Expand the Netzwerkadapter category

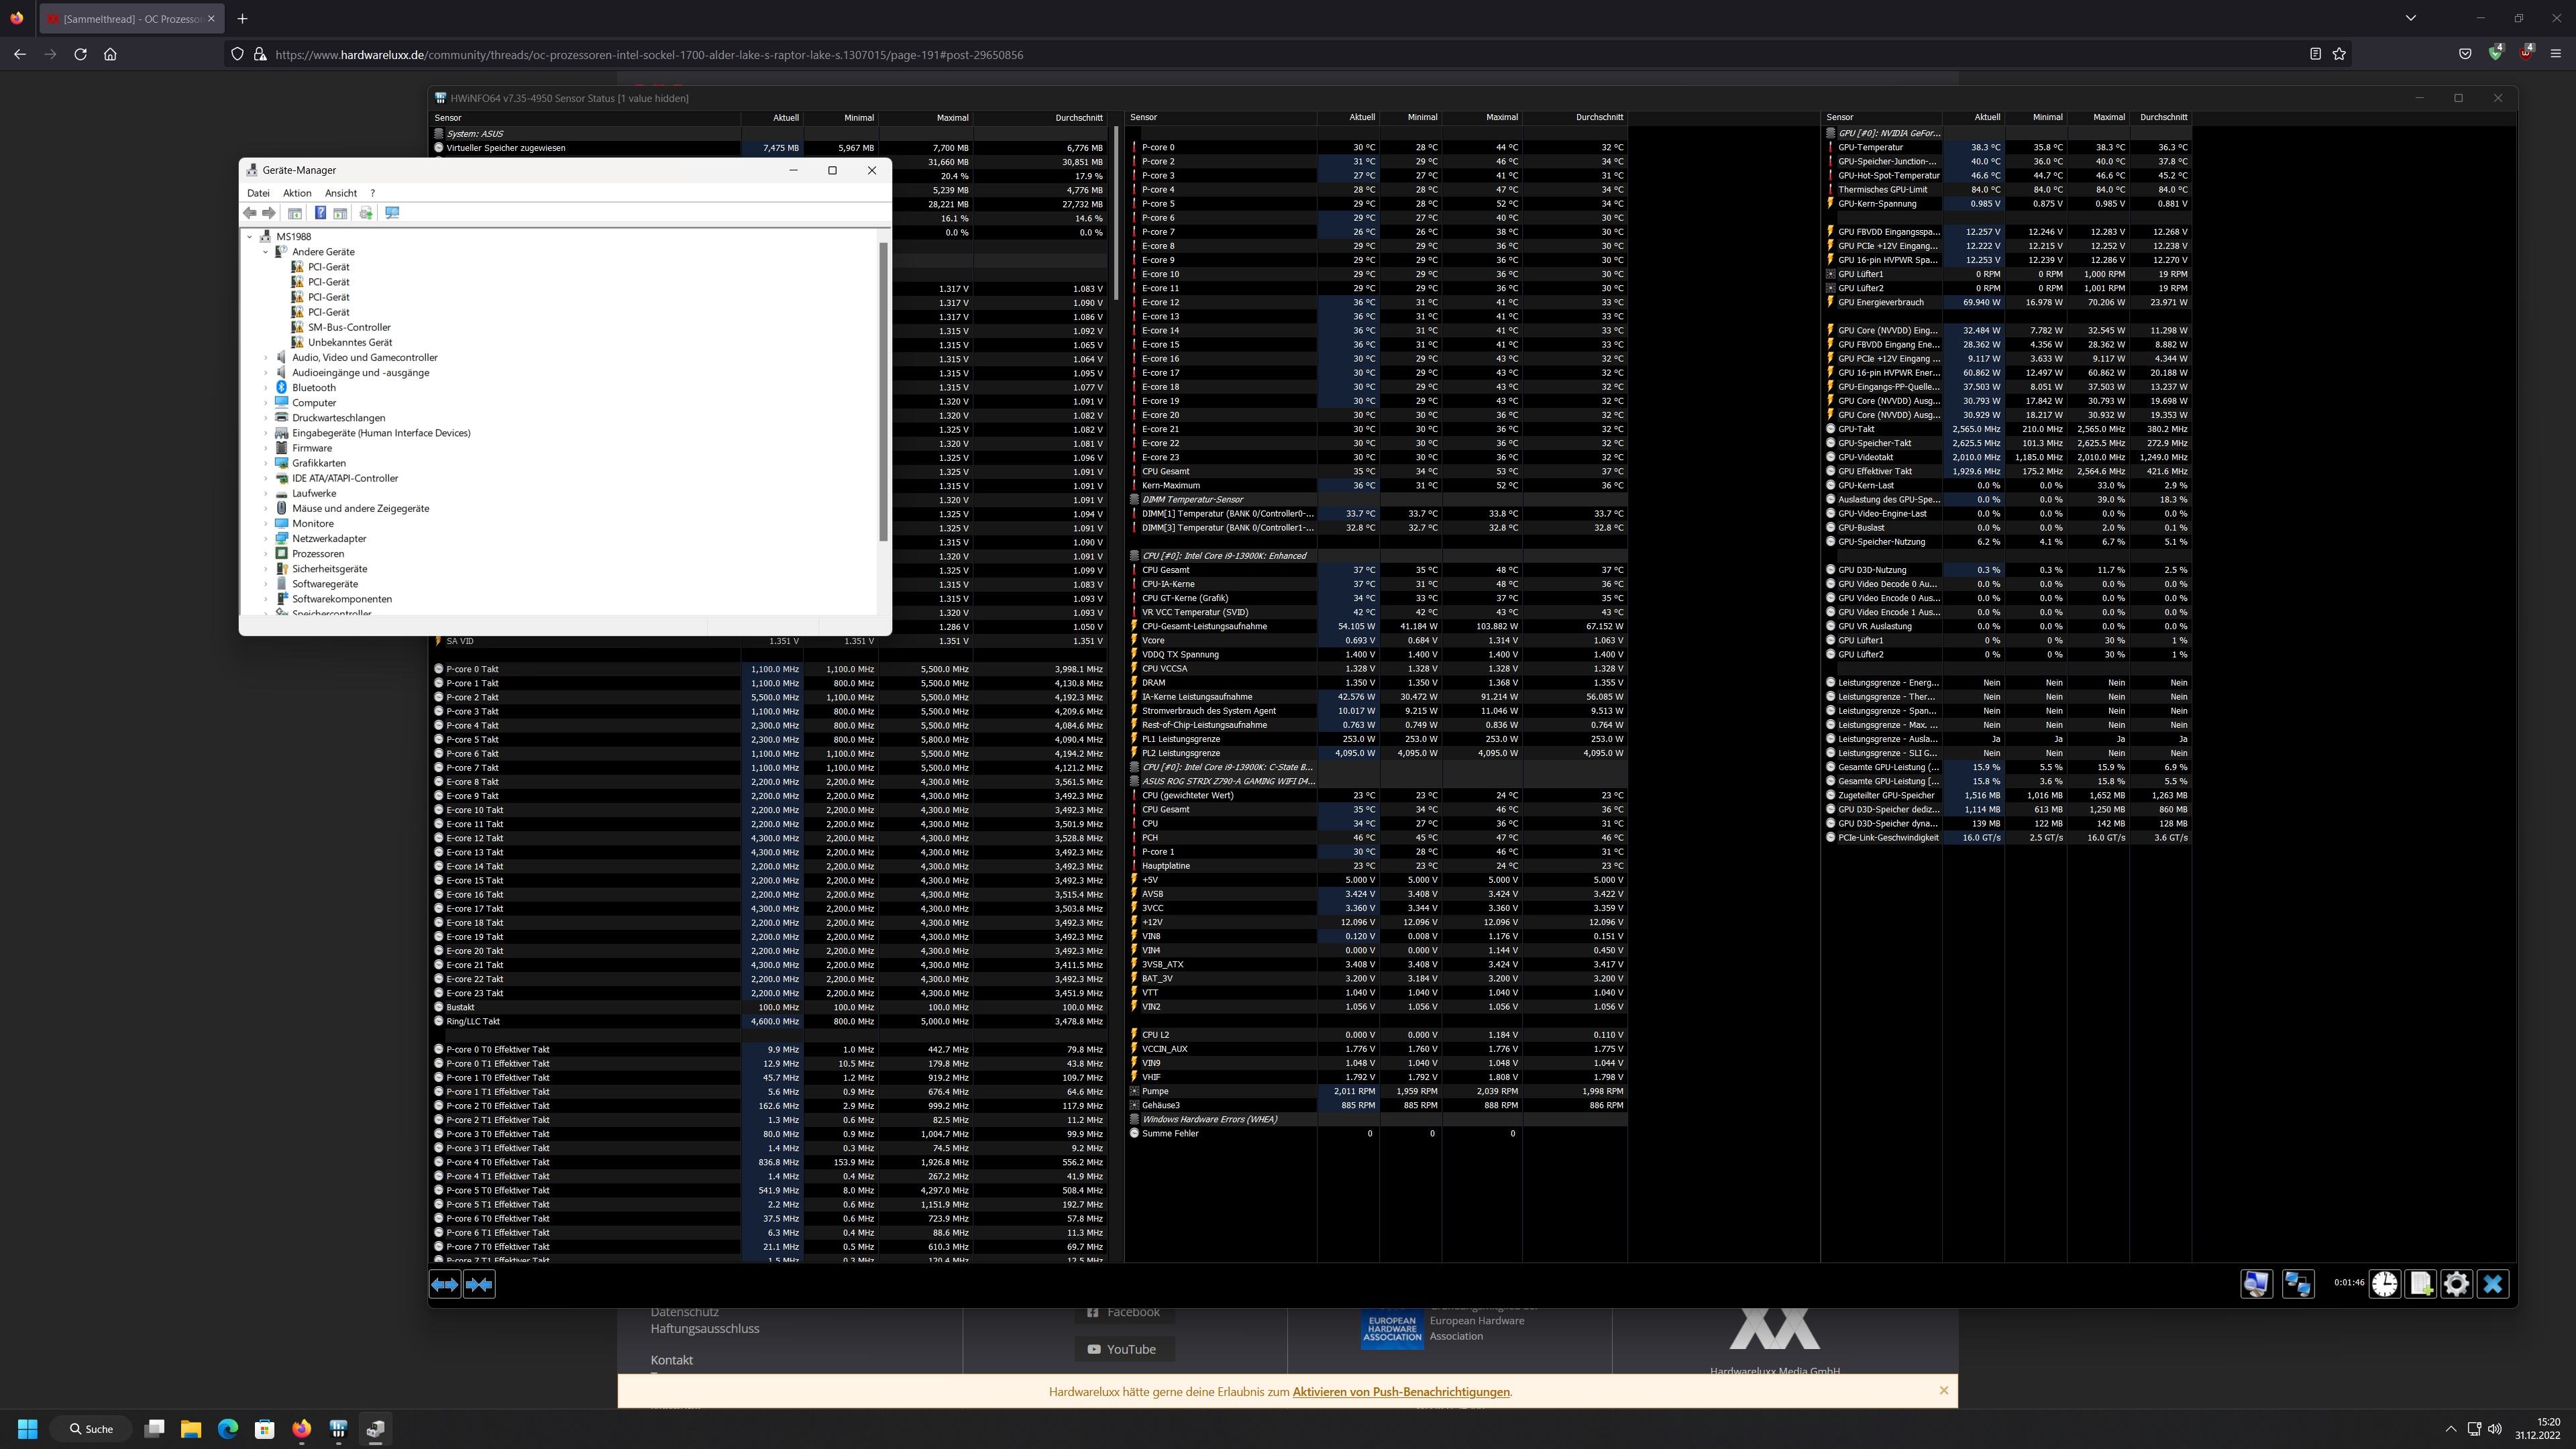pyautogui.click(x=266, y=539)
